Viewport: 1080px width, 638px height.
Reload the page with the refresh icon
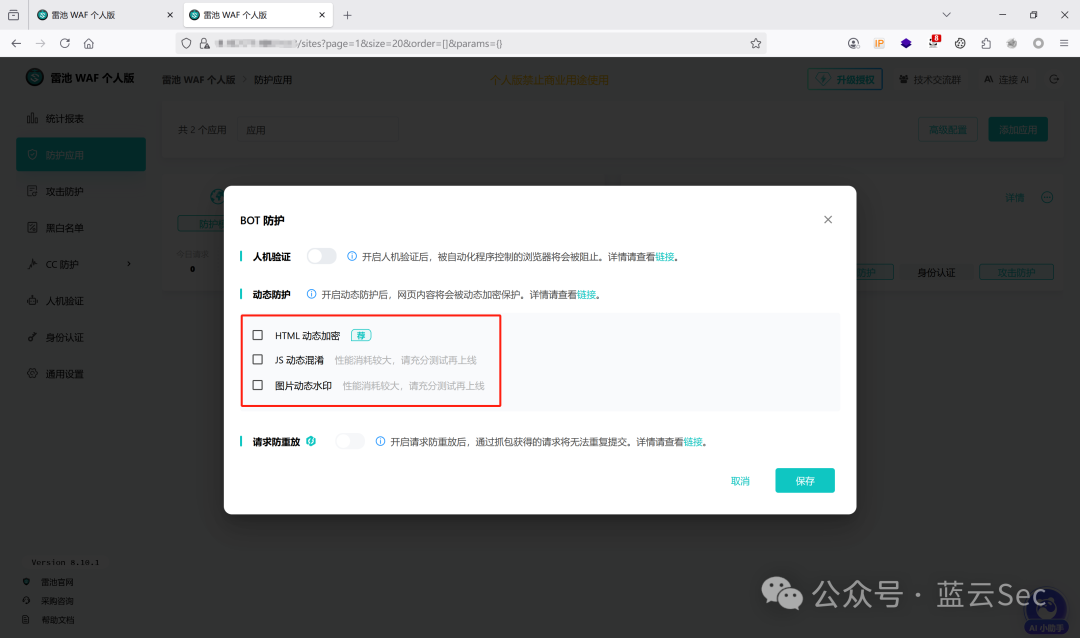(x=65, y=43)
